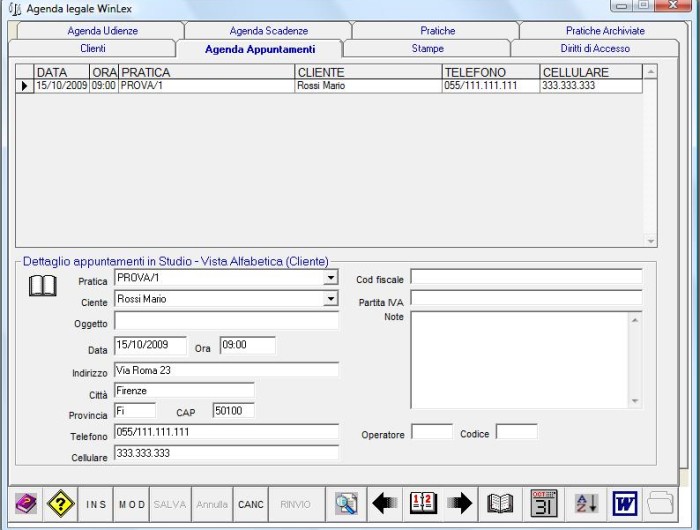Sort alphabetically with the A-Z icon
700x530 pixels.
(587, 504)
